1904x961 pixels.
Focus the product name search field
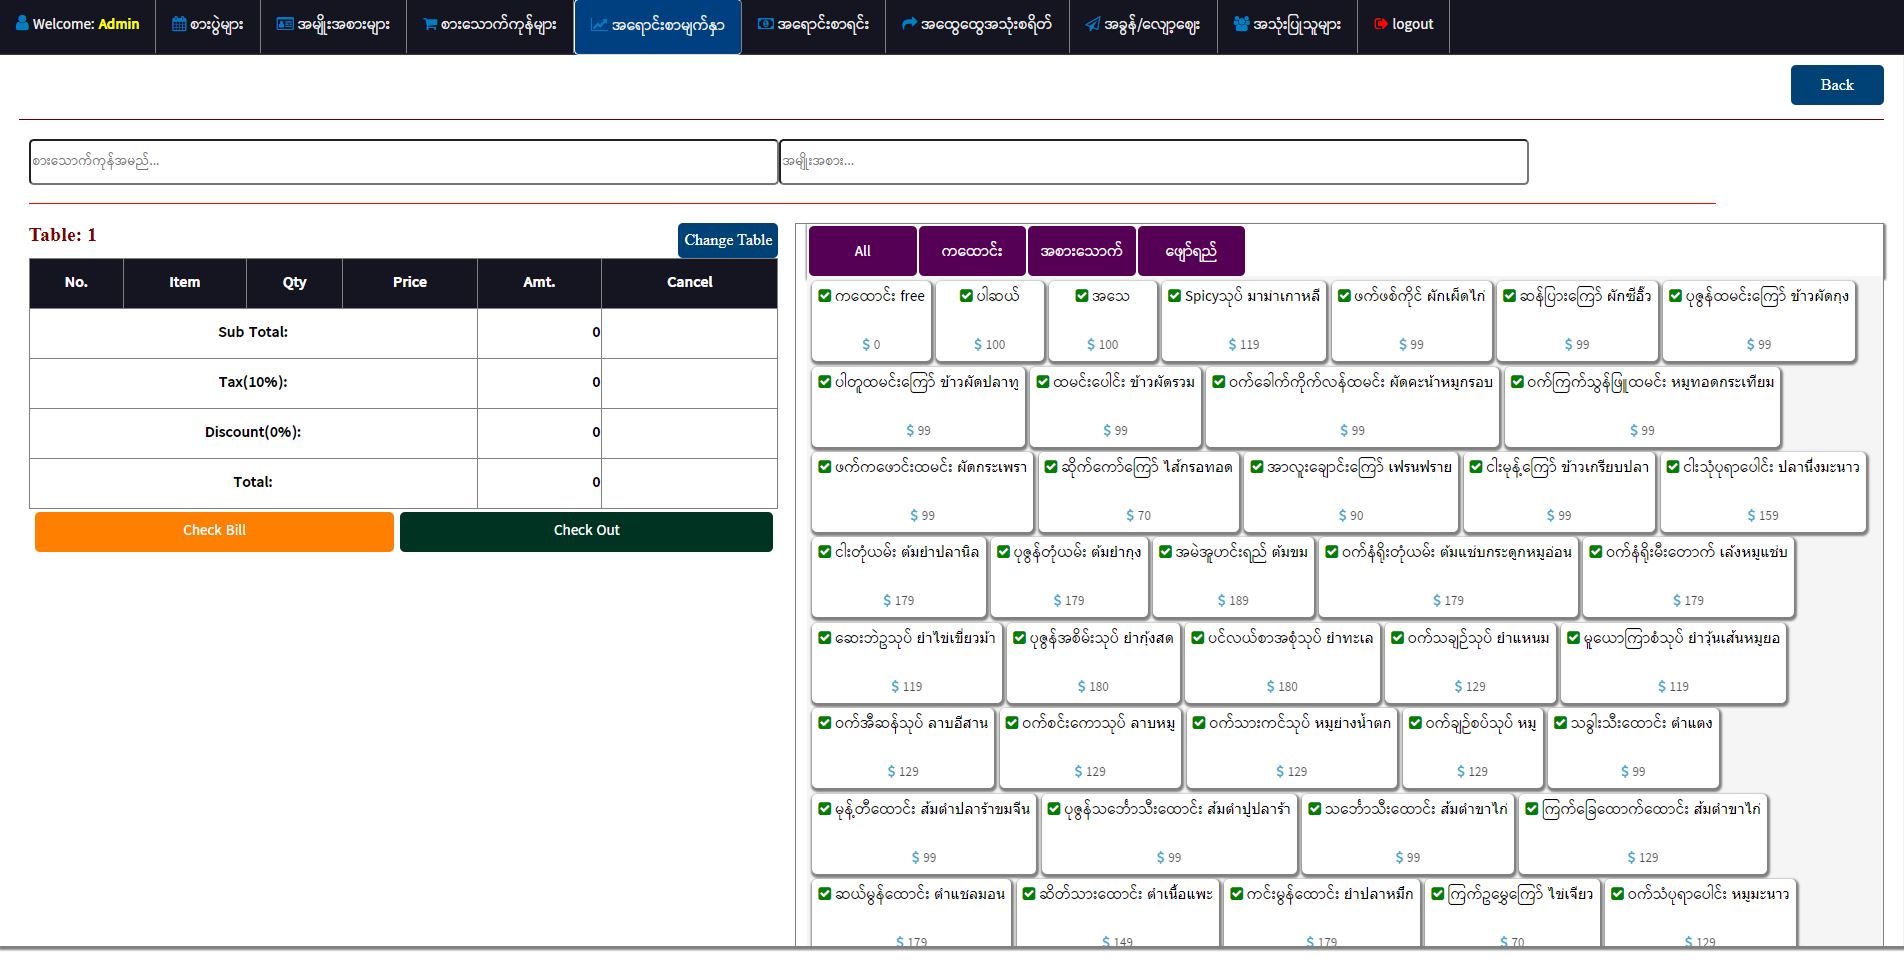coord(403,162)
